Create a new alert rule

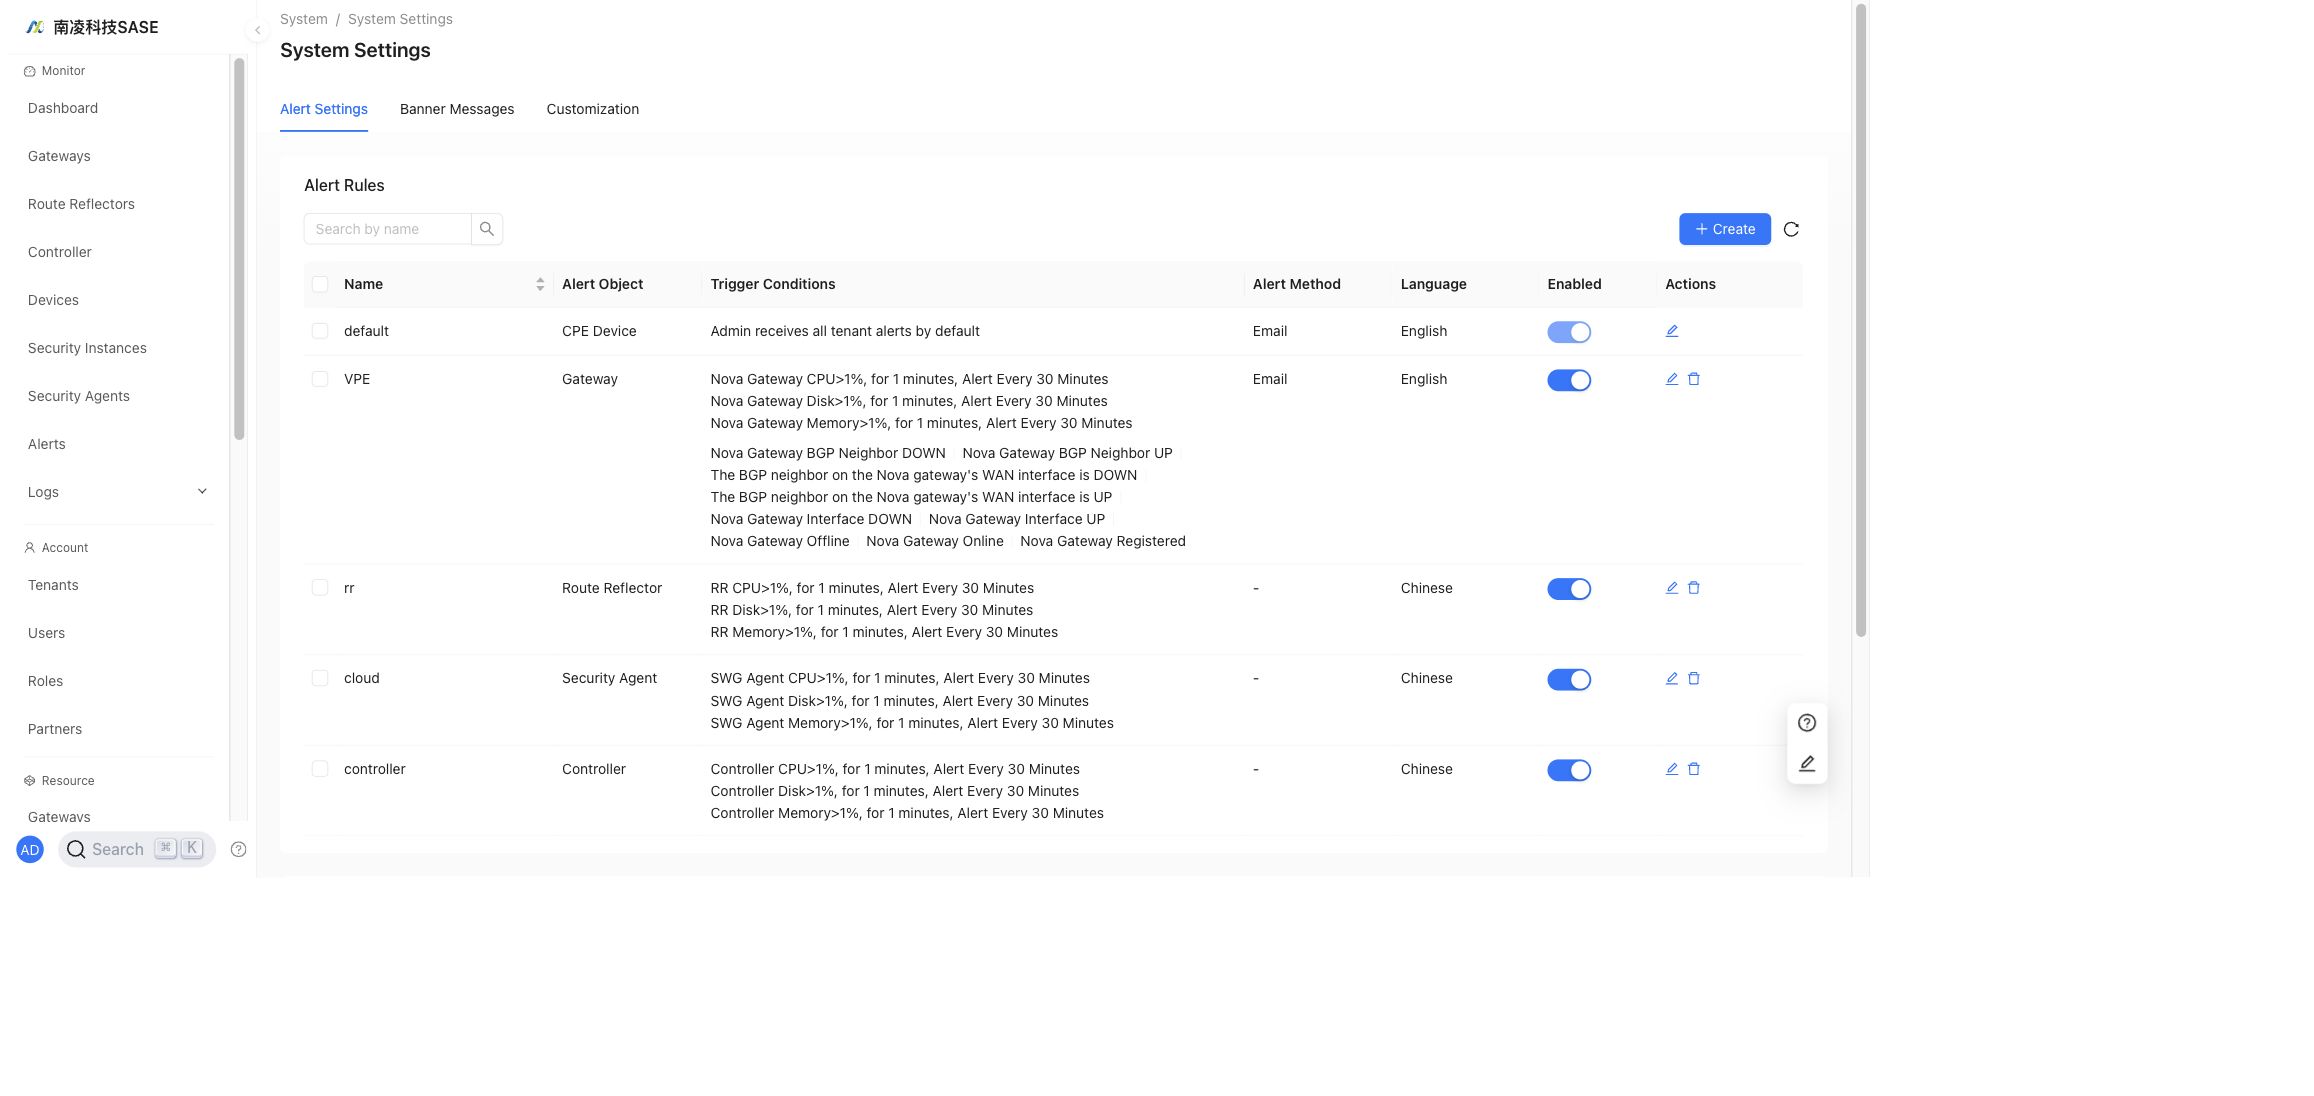coord(1724,229)
